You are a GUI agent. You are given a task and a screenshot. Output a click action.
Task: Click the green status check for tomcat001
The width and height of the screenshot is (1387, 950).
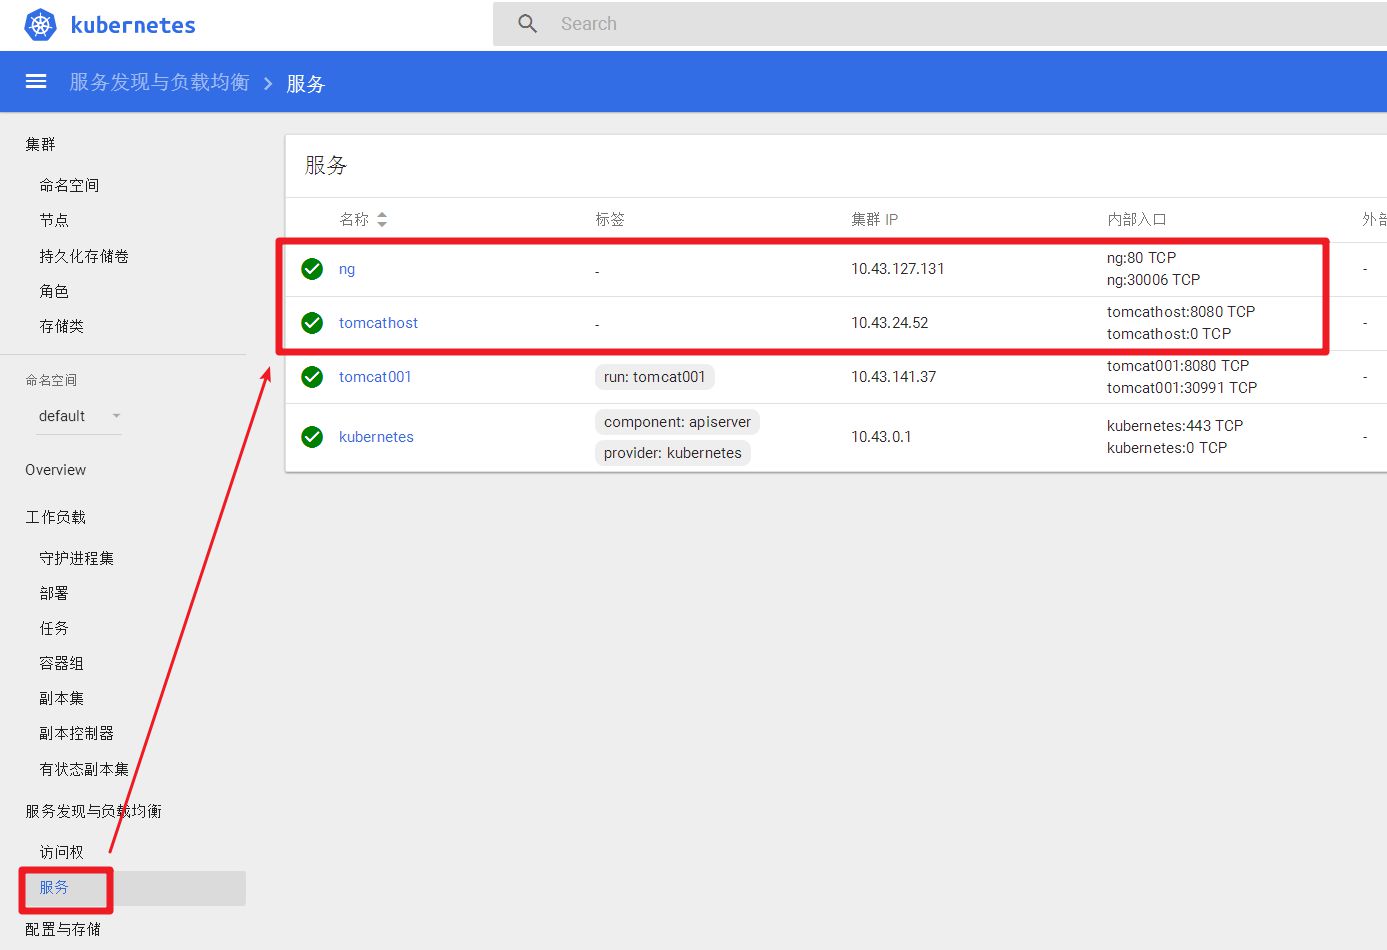click(x=312, y=377)
